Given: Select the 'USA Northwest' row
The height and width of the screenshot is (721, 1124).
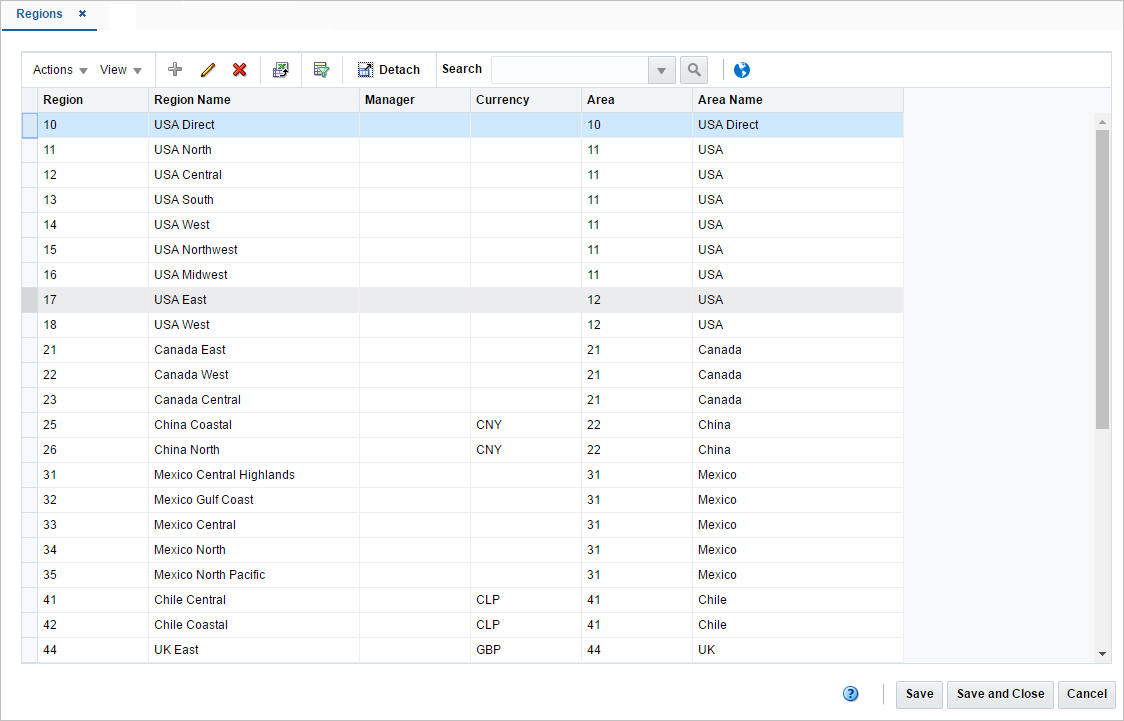Looking at the screenshot, I should [x=462, y=249].
